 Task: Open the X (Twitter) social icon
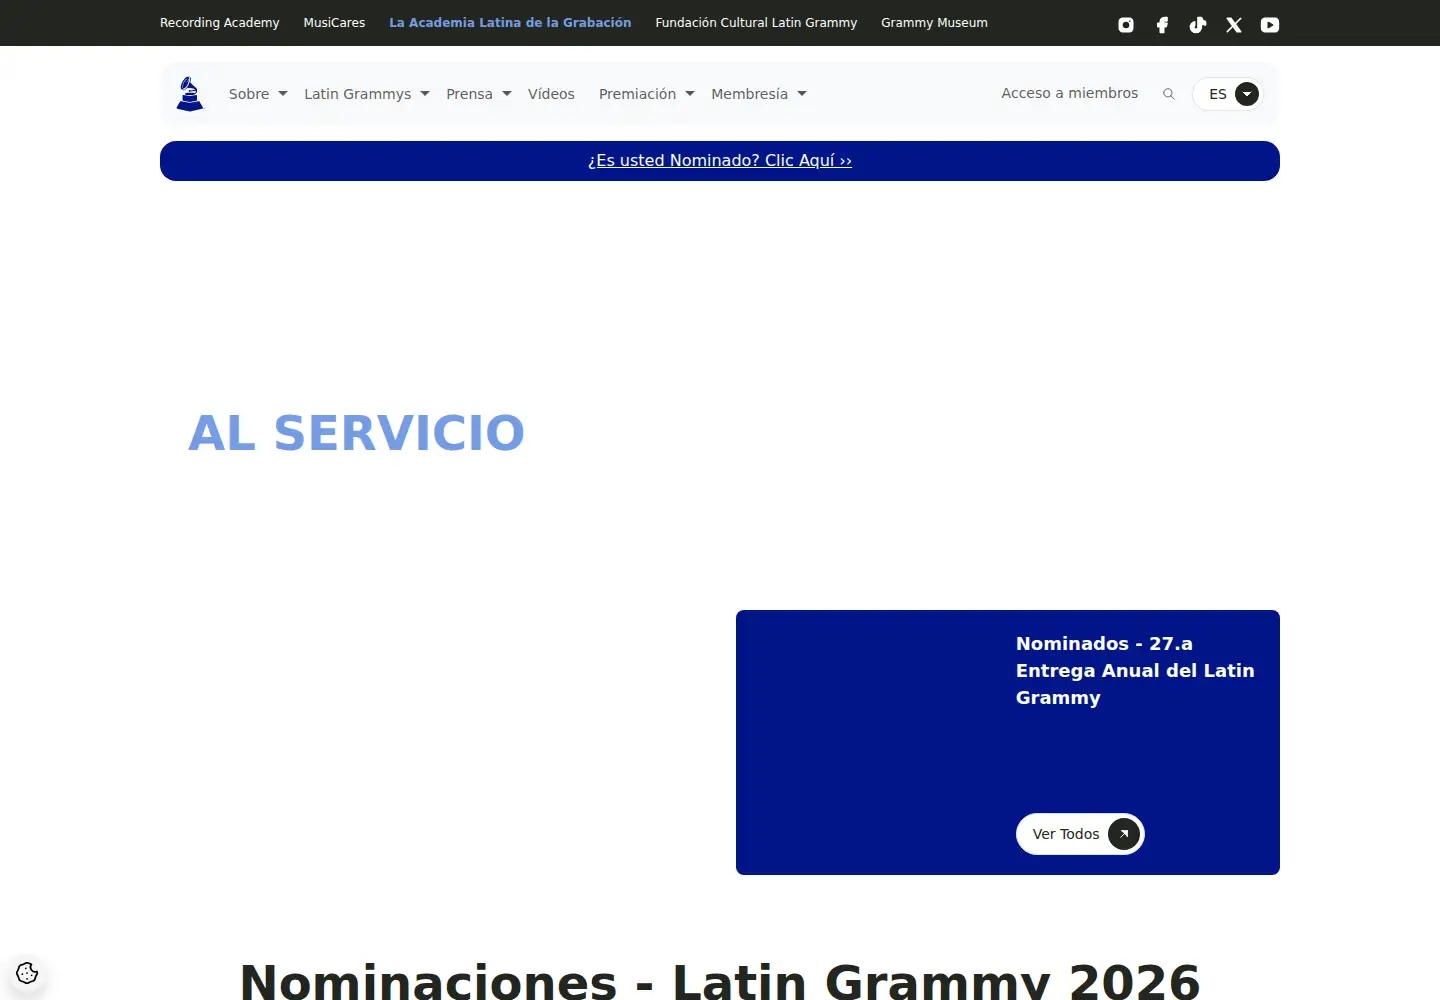[1234, 25]
